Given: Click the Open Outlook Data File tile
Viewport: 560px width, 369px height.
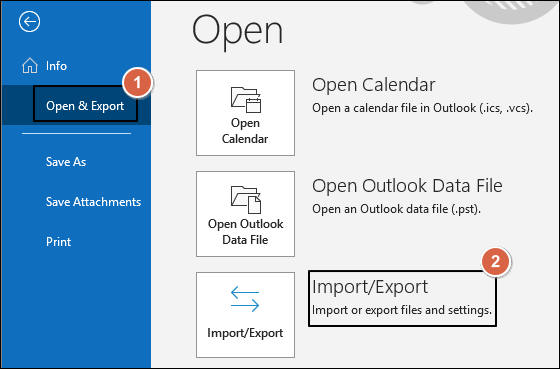Looking at the screenshot, I should [245, 214].
